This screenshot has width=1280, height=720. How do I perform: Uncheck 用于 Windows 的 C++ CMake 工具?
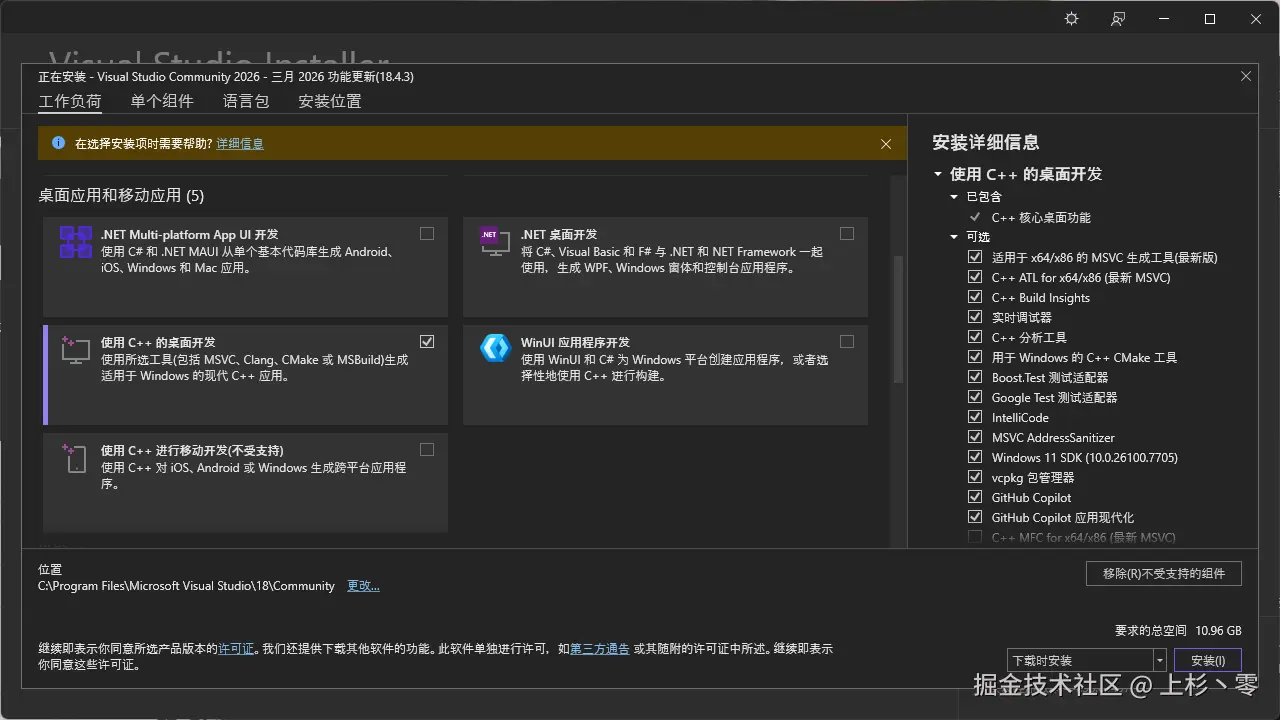click(x=975, y=357)
